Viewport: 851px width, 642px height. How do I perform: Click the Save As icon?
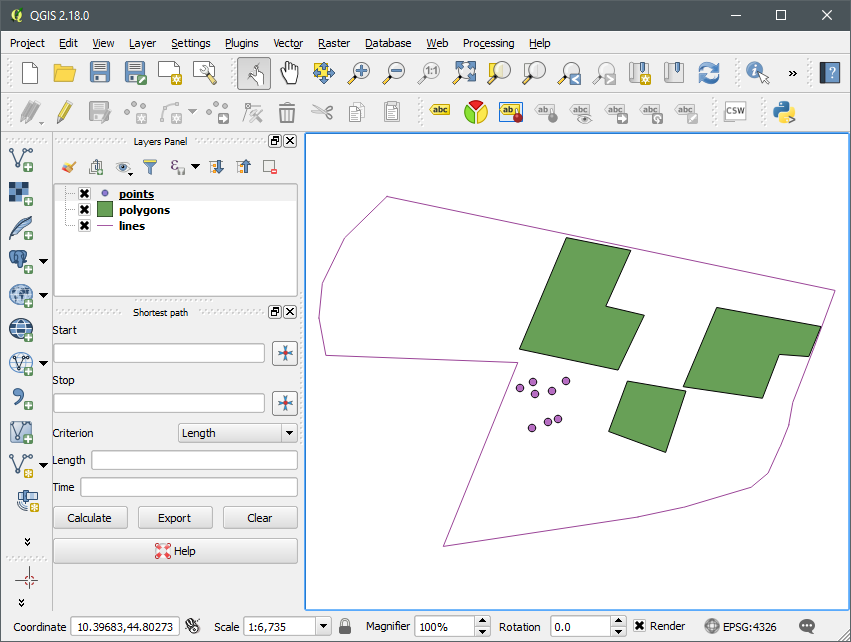pos(135,73)
